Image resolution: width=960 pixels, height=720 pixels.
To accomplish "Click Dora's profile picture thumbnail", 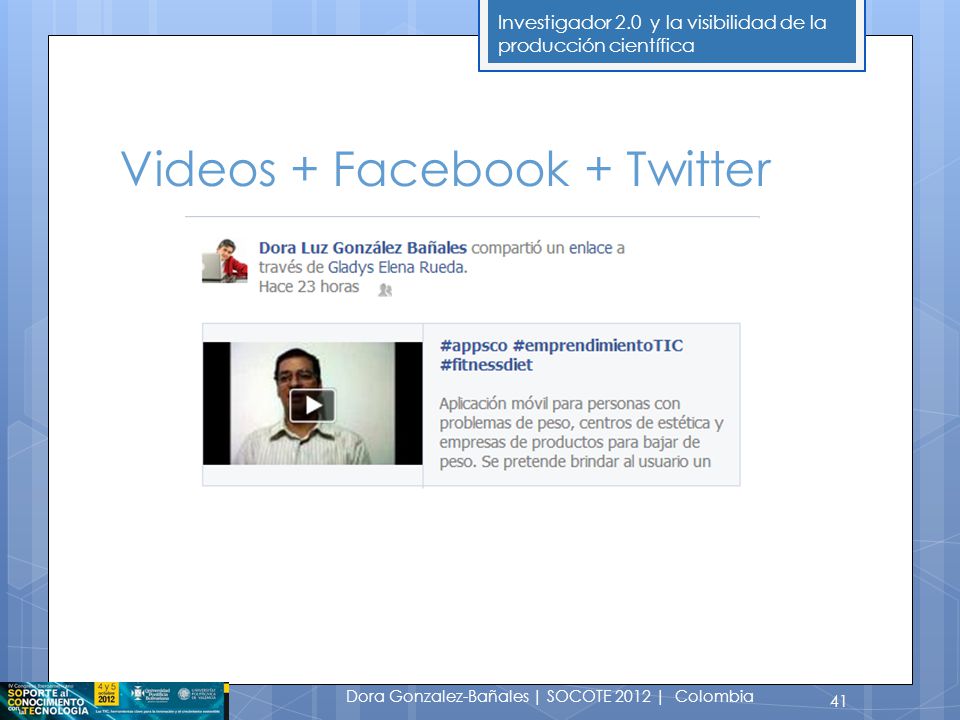I will [225, 261].
